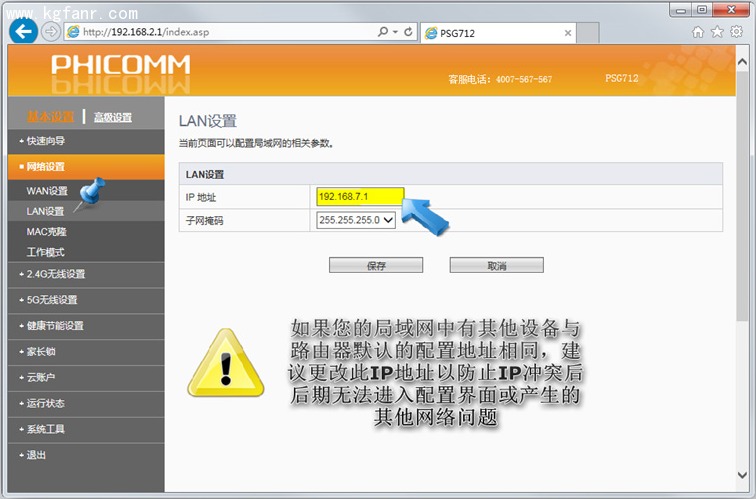This screenshot has height=499, width=756.
Task: Click the browser back arrow button
Action: 23,32
